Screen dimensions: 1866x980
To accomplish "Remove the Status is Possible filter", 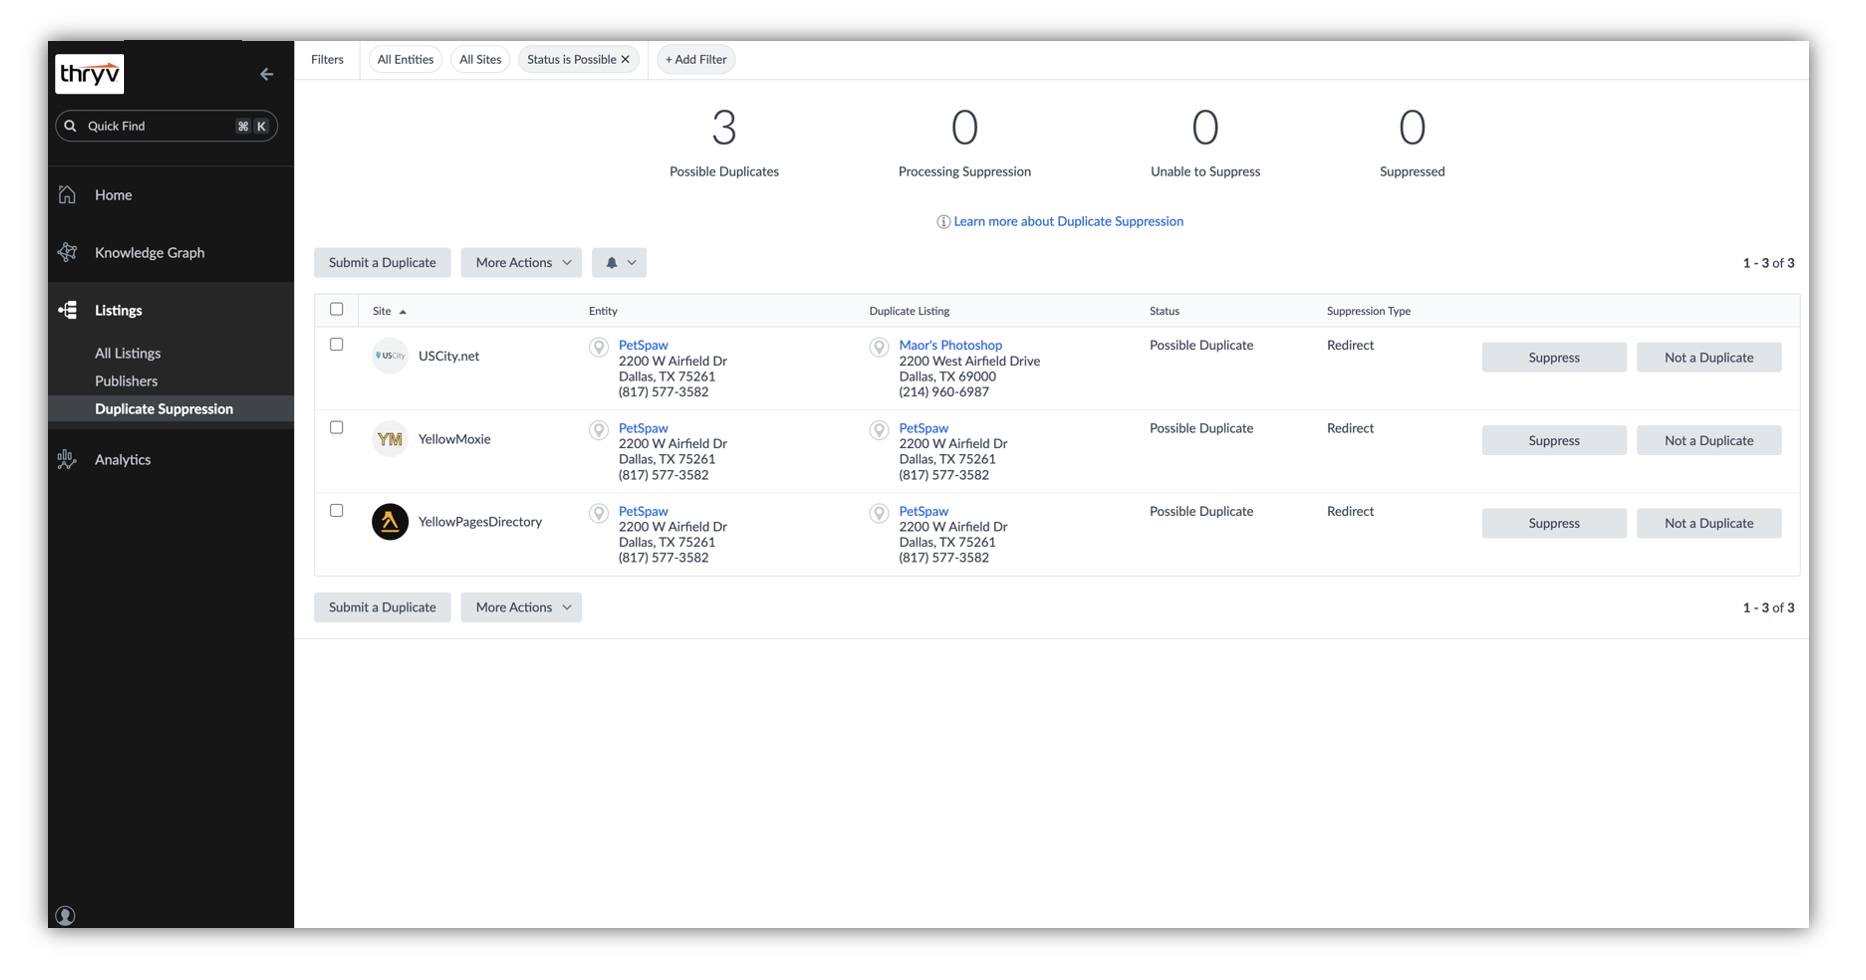I will [x=626, y=60].
